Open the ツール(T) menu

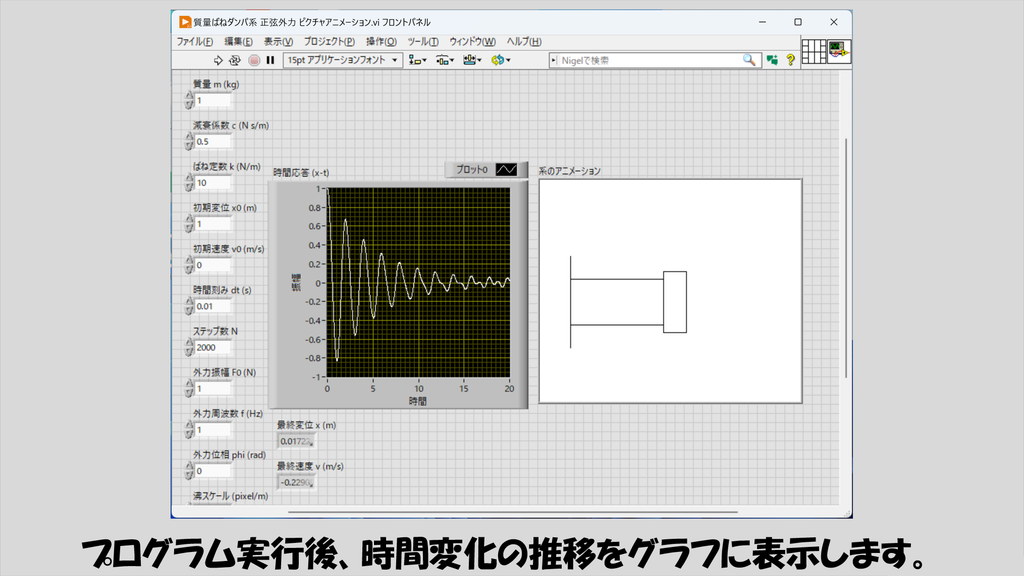pos(423,41)
